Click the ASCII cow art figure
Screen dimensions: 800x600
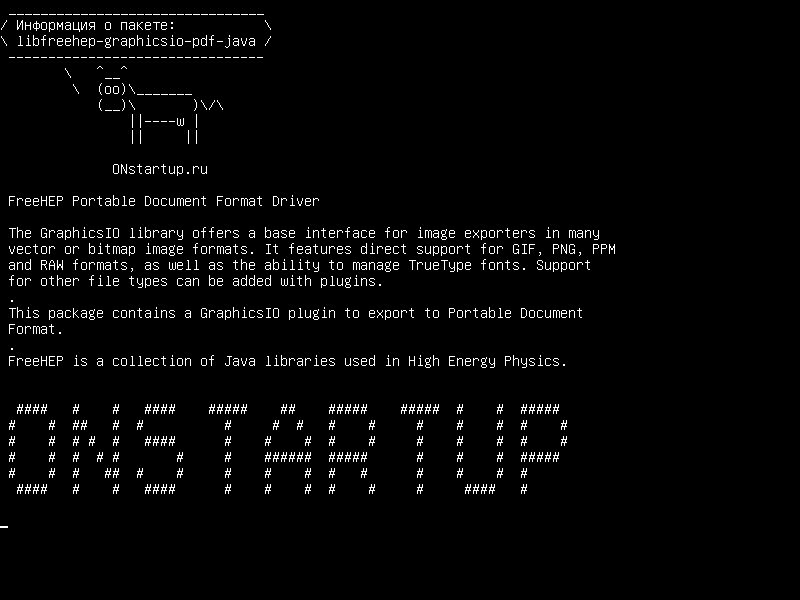click(x=144, y=105)
